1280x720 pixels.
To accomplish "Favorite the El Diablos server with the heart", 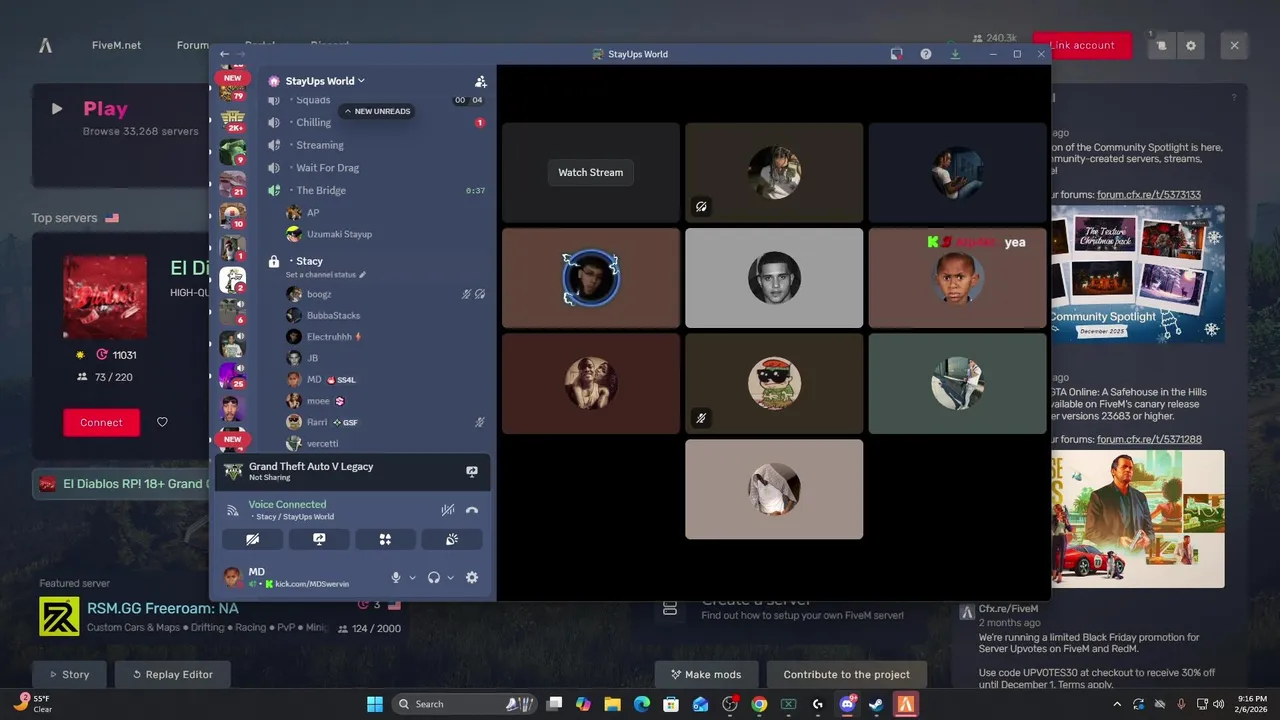I will pyautogui.click(x=162, y=422).
